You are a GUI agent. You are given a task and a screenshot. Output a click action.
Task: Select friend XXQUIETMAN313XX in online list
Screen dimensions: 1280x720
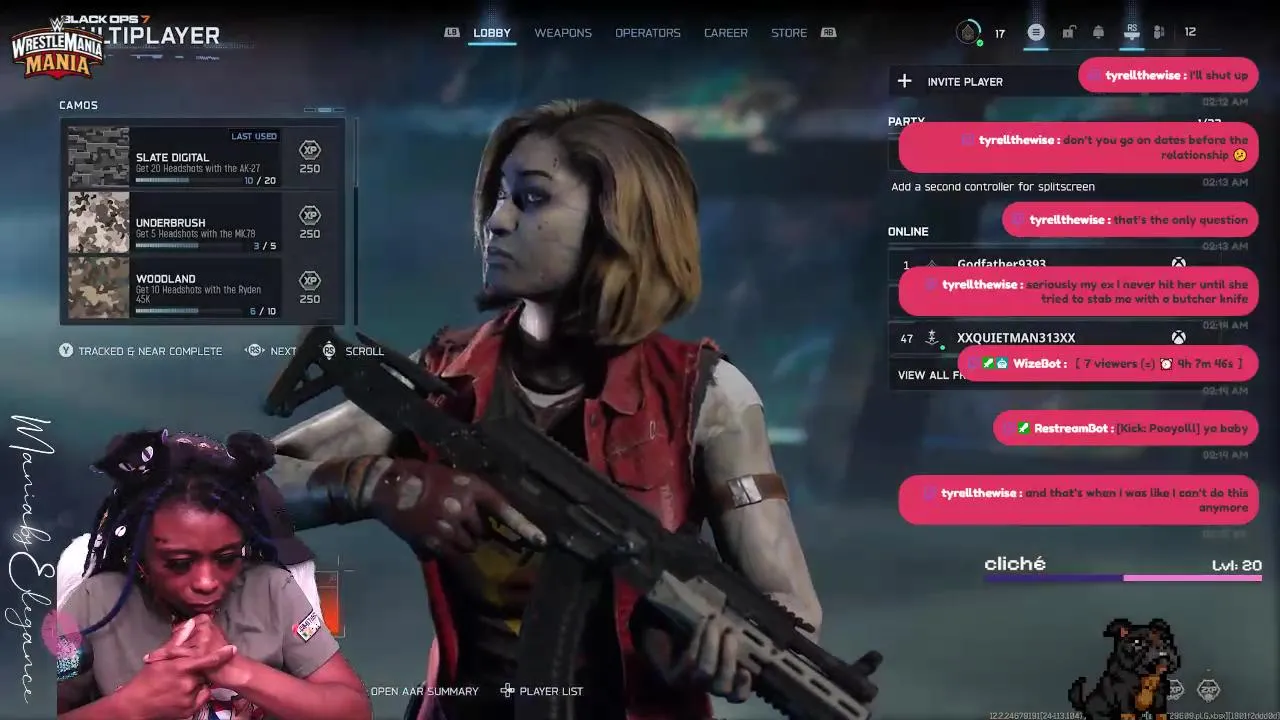1015,338
